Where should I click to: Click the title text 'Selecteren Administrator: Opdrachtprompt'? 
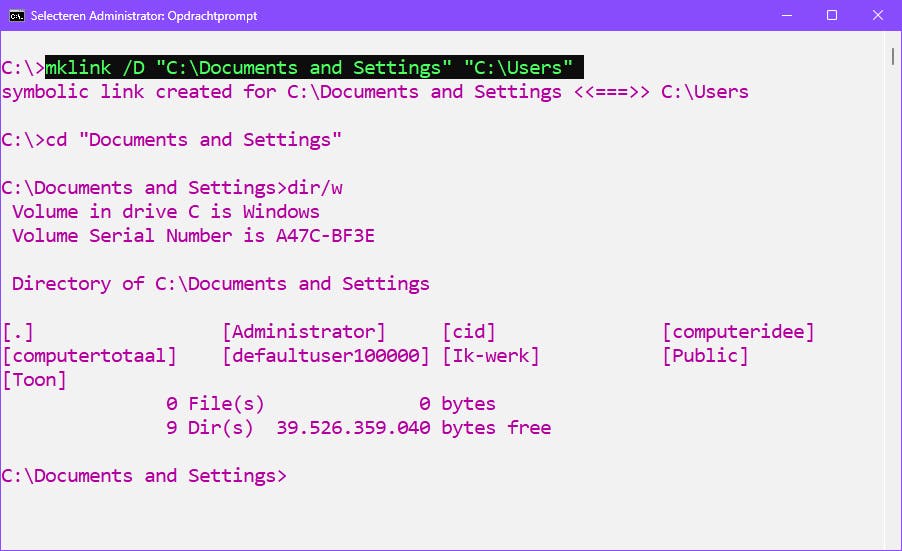coord(144,16)
